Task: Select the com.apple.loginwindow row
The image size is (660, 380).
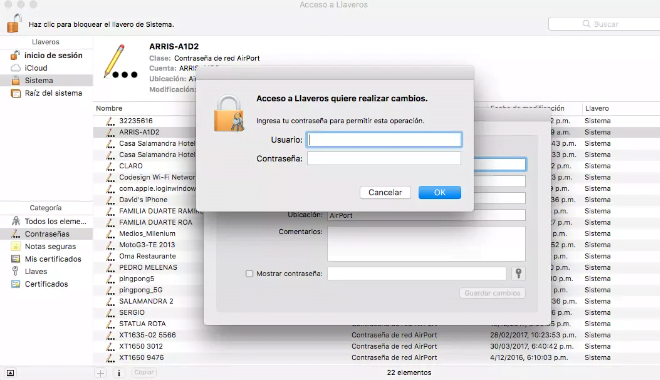Action: [x=377, y=189]
